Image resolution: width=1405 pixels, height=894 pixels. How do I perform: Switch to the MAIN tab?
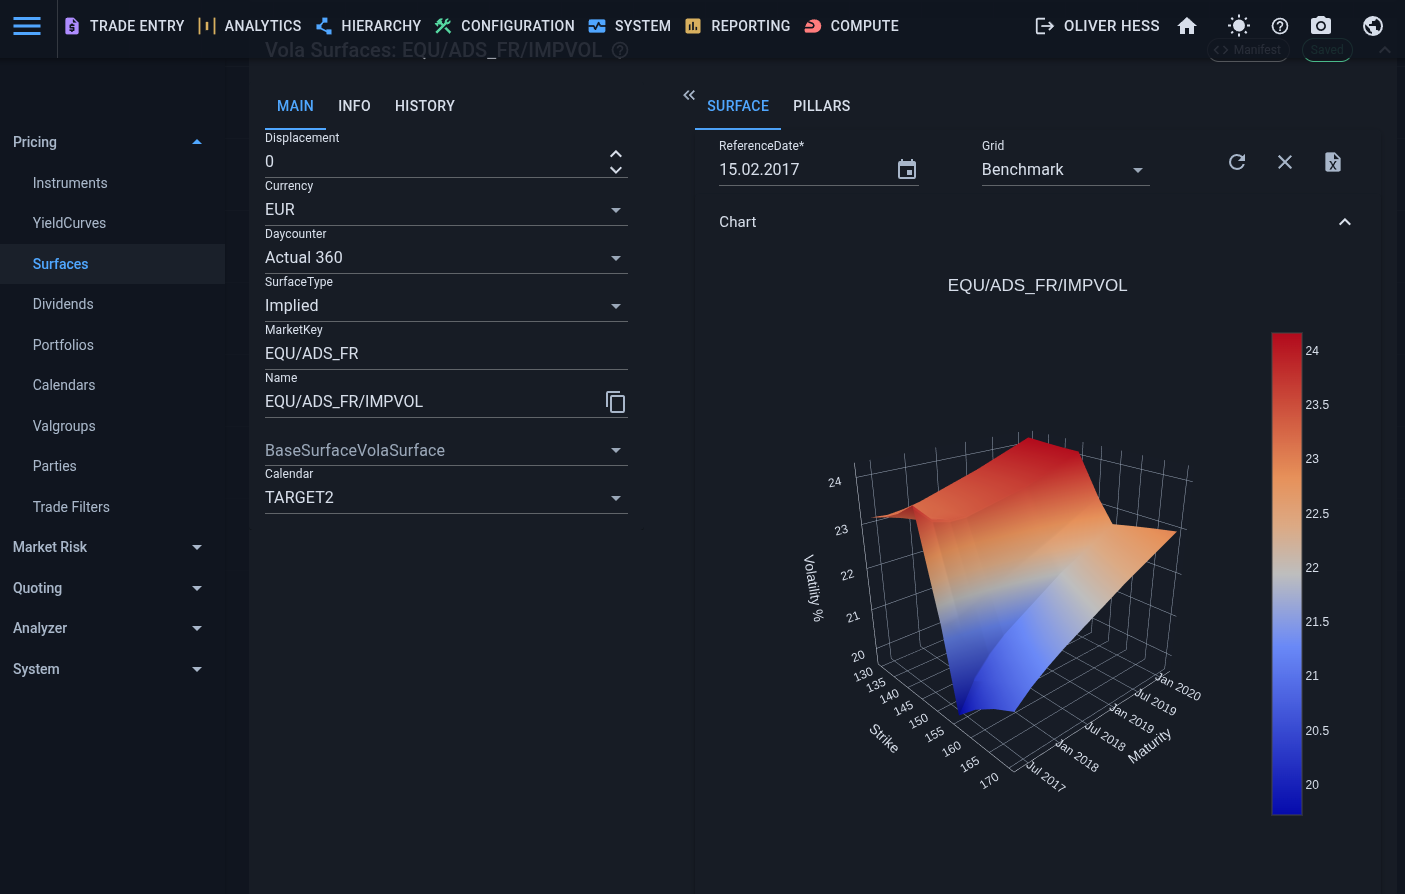295,106
